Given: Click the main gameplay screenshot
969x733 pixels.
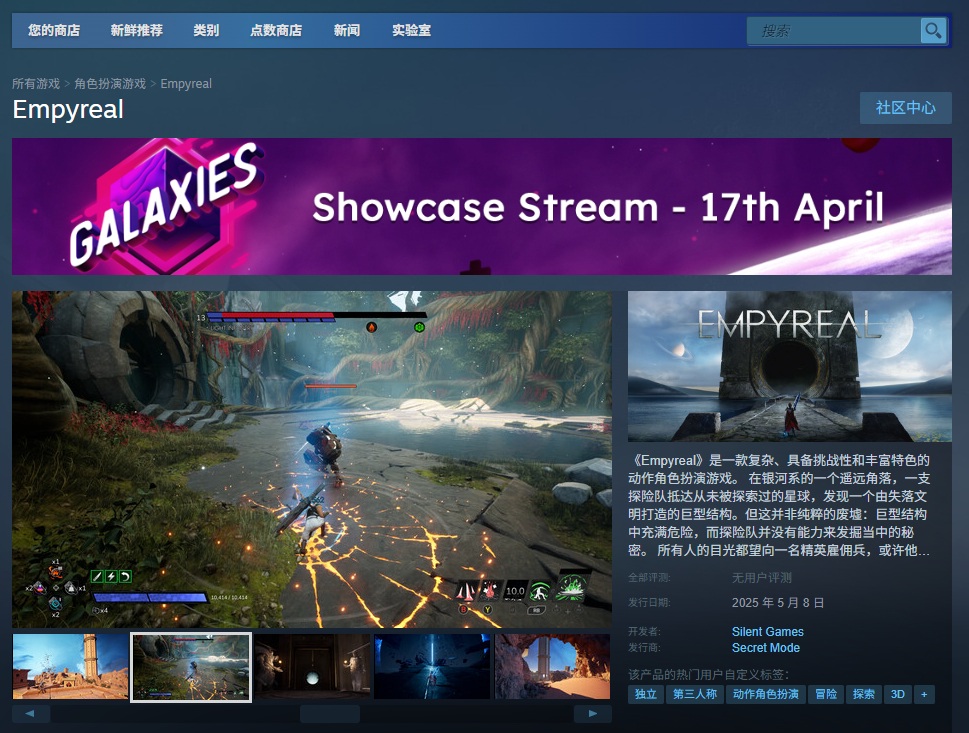Looking at the screenshot, I should (312, 459).
